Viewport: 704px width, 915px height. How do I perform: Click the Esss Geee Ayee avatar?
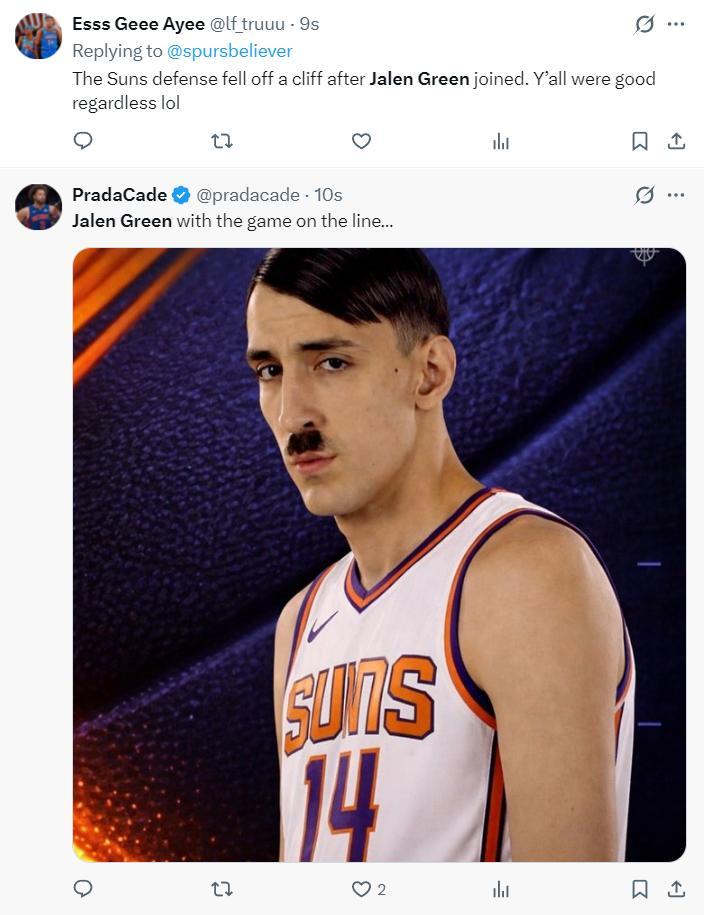(38, 36)
